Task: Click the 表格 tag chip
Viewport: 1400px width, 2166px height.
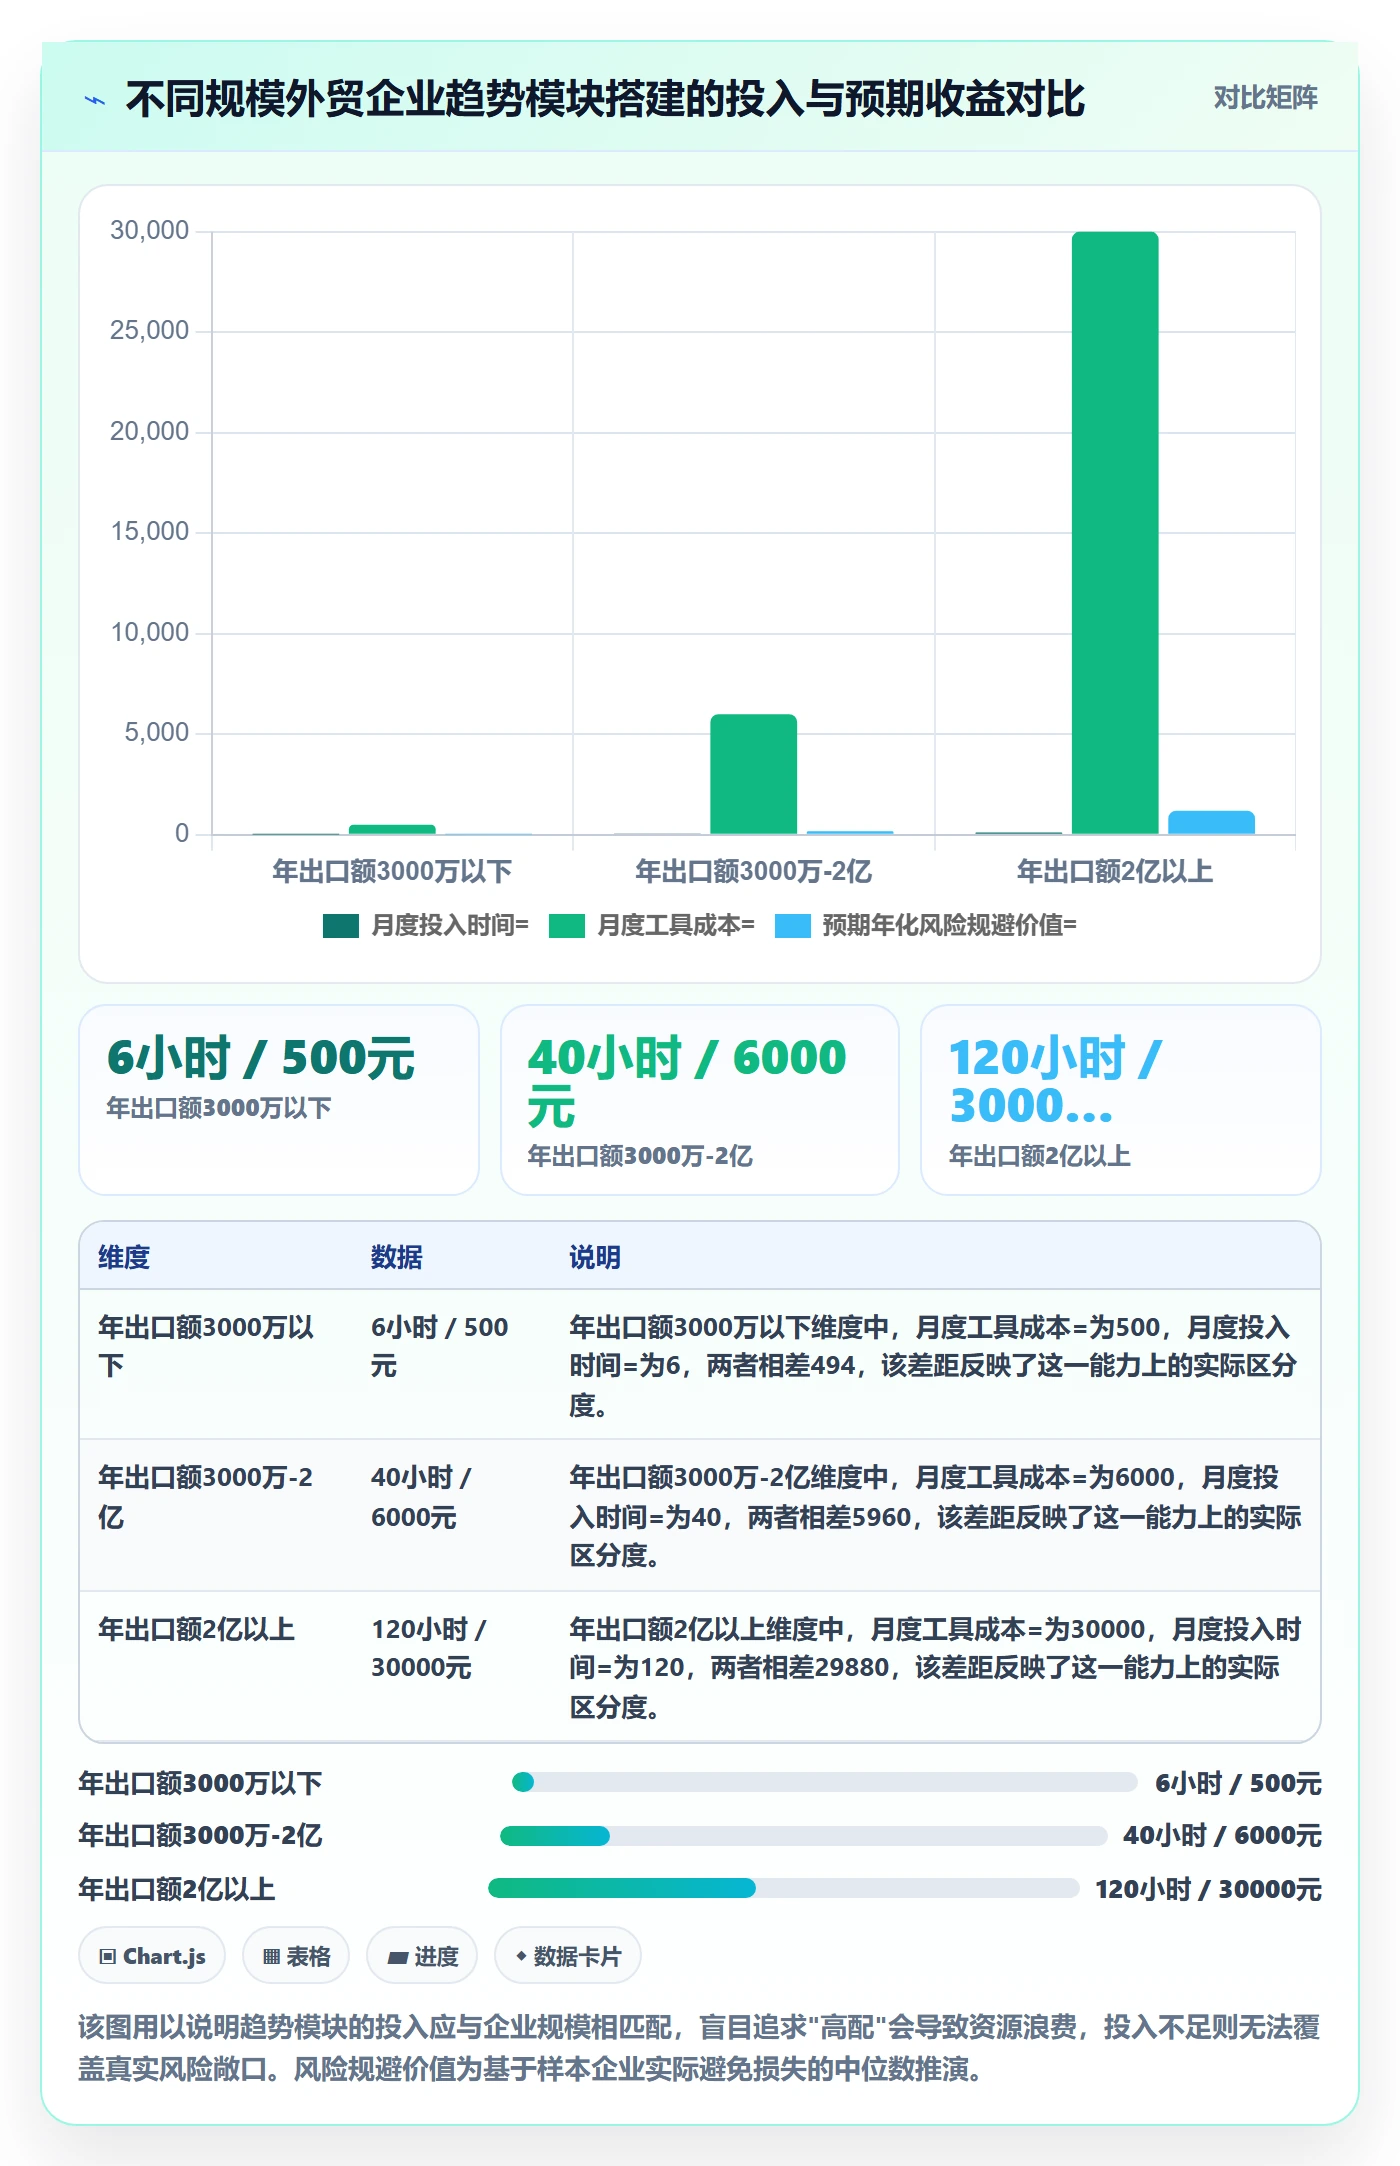Action: point(296,1955)
